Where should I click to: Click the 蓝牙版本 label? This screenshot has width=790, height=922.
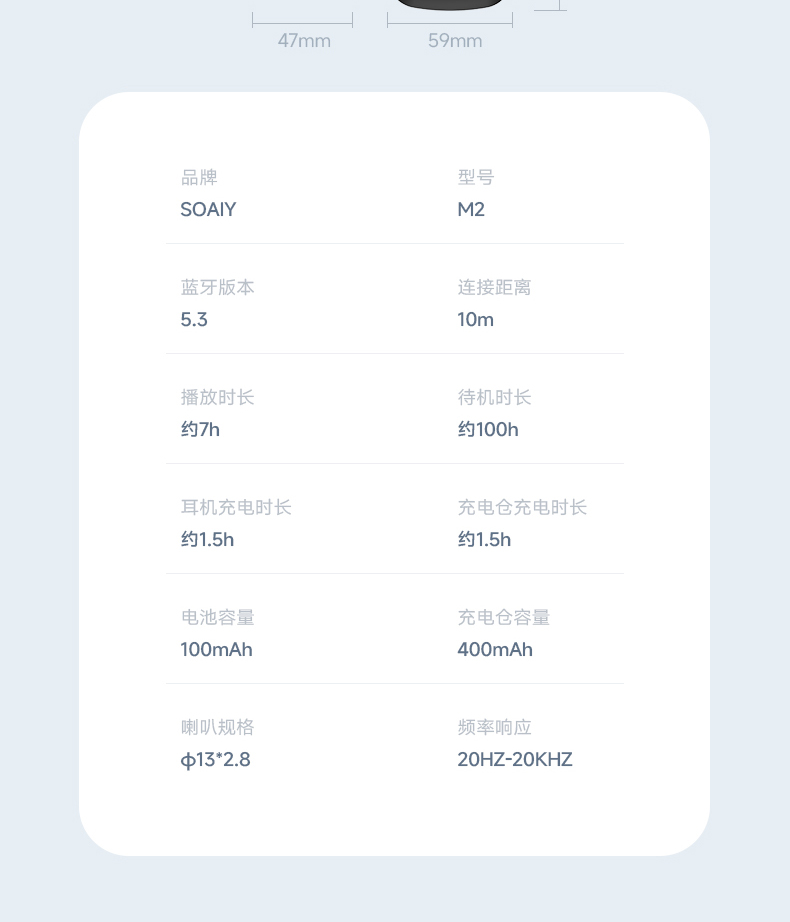tap(217, 287)
